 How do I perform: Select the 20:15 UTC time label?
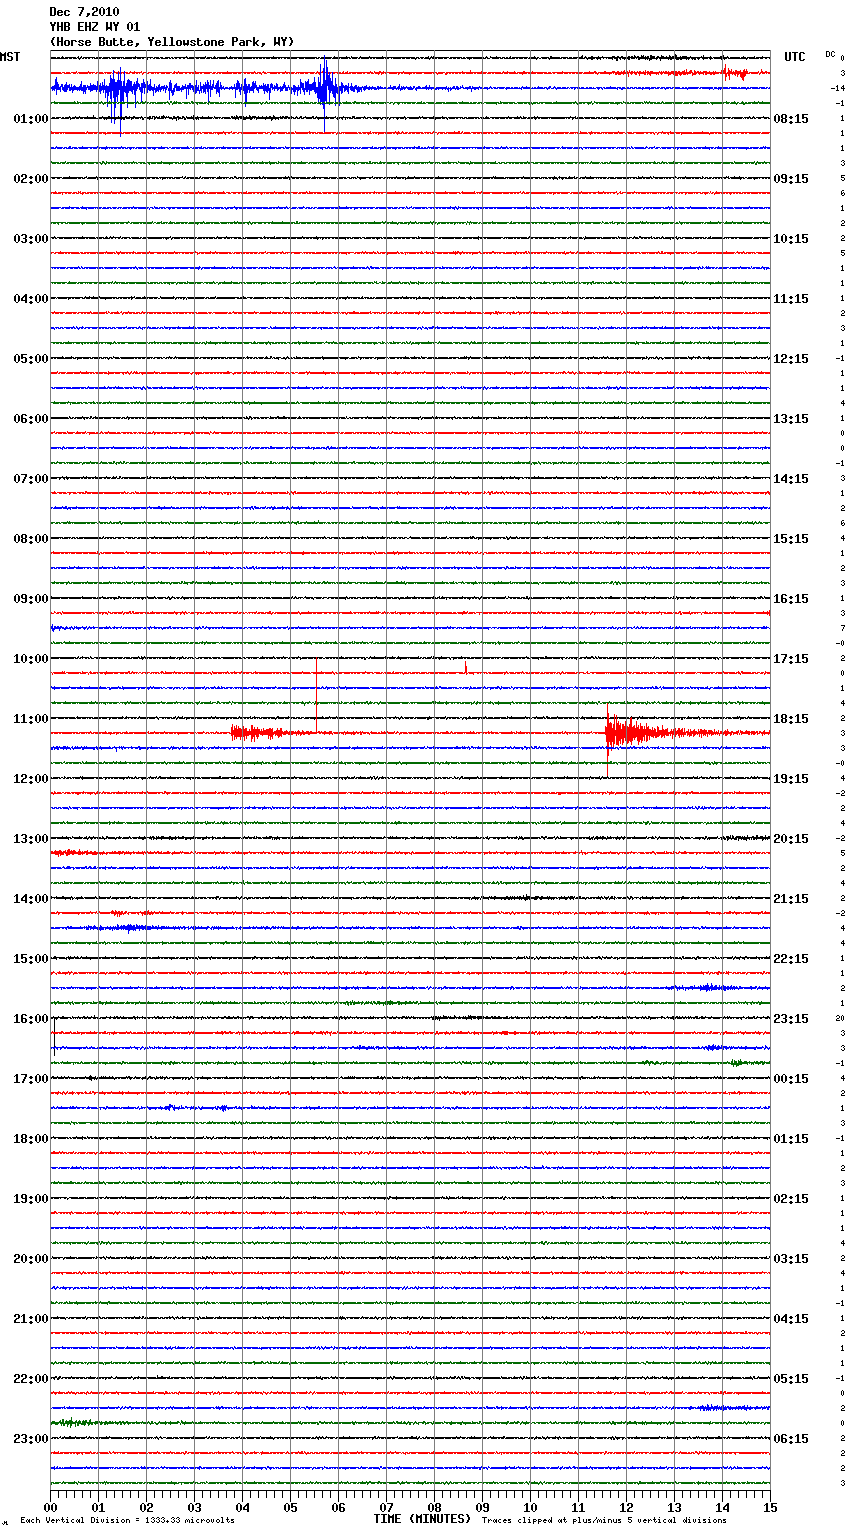pos(791,839)
